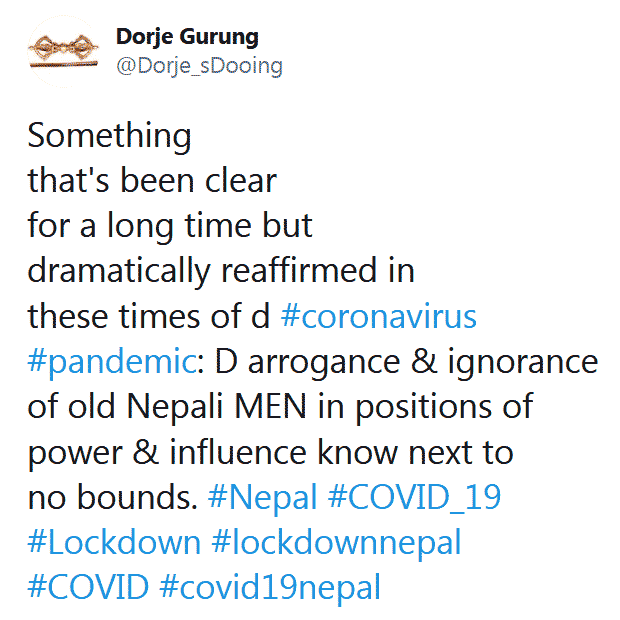
Task: Click the phrase "dramatically reaffirmed in"
Action: [x=221, y=272]
